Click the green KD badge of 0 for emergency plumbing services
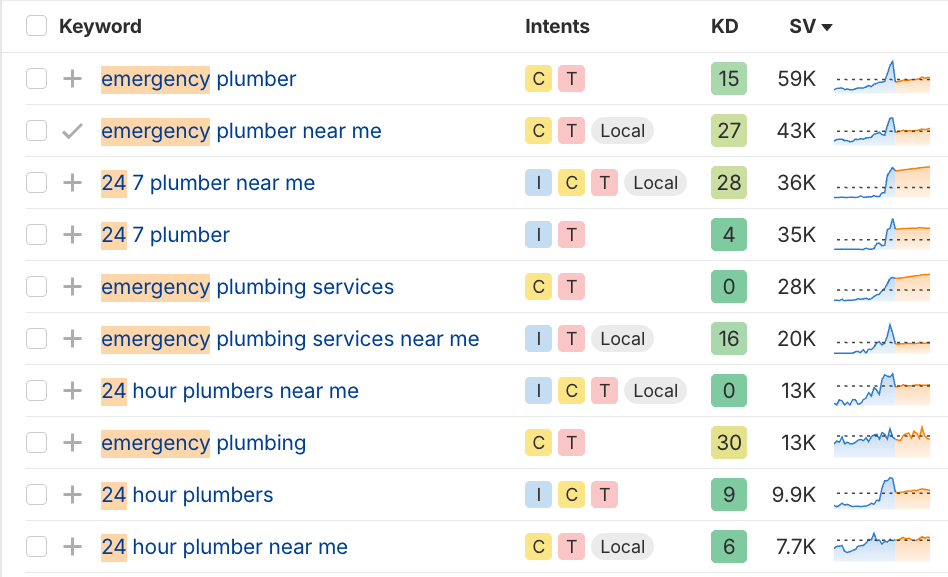 (x=728, y=286)
